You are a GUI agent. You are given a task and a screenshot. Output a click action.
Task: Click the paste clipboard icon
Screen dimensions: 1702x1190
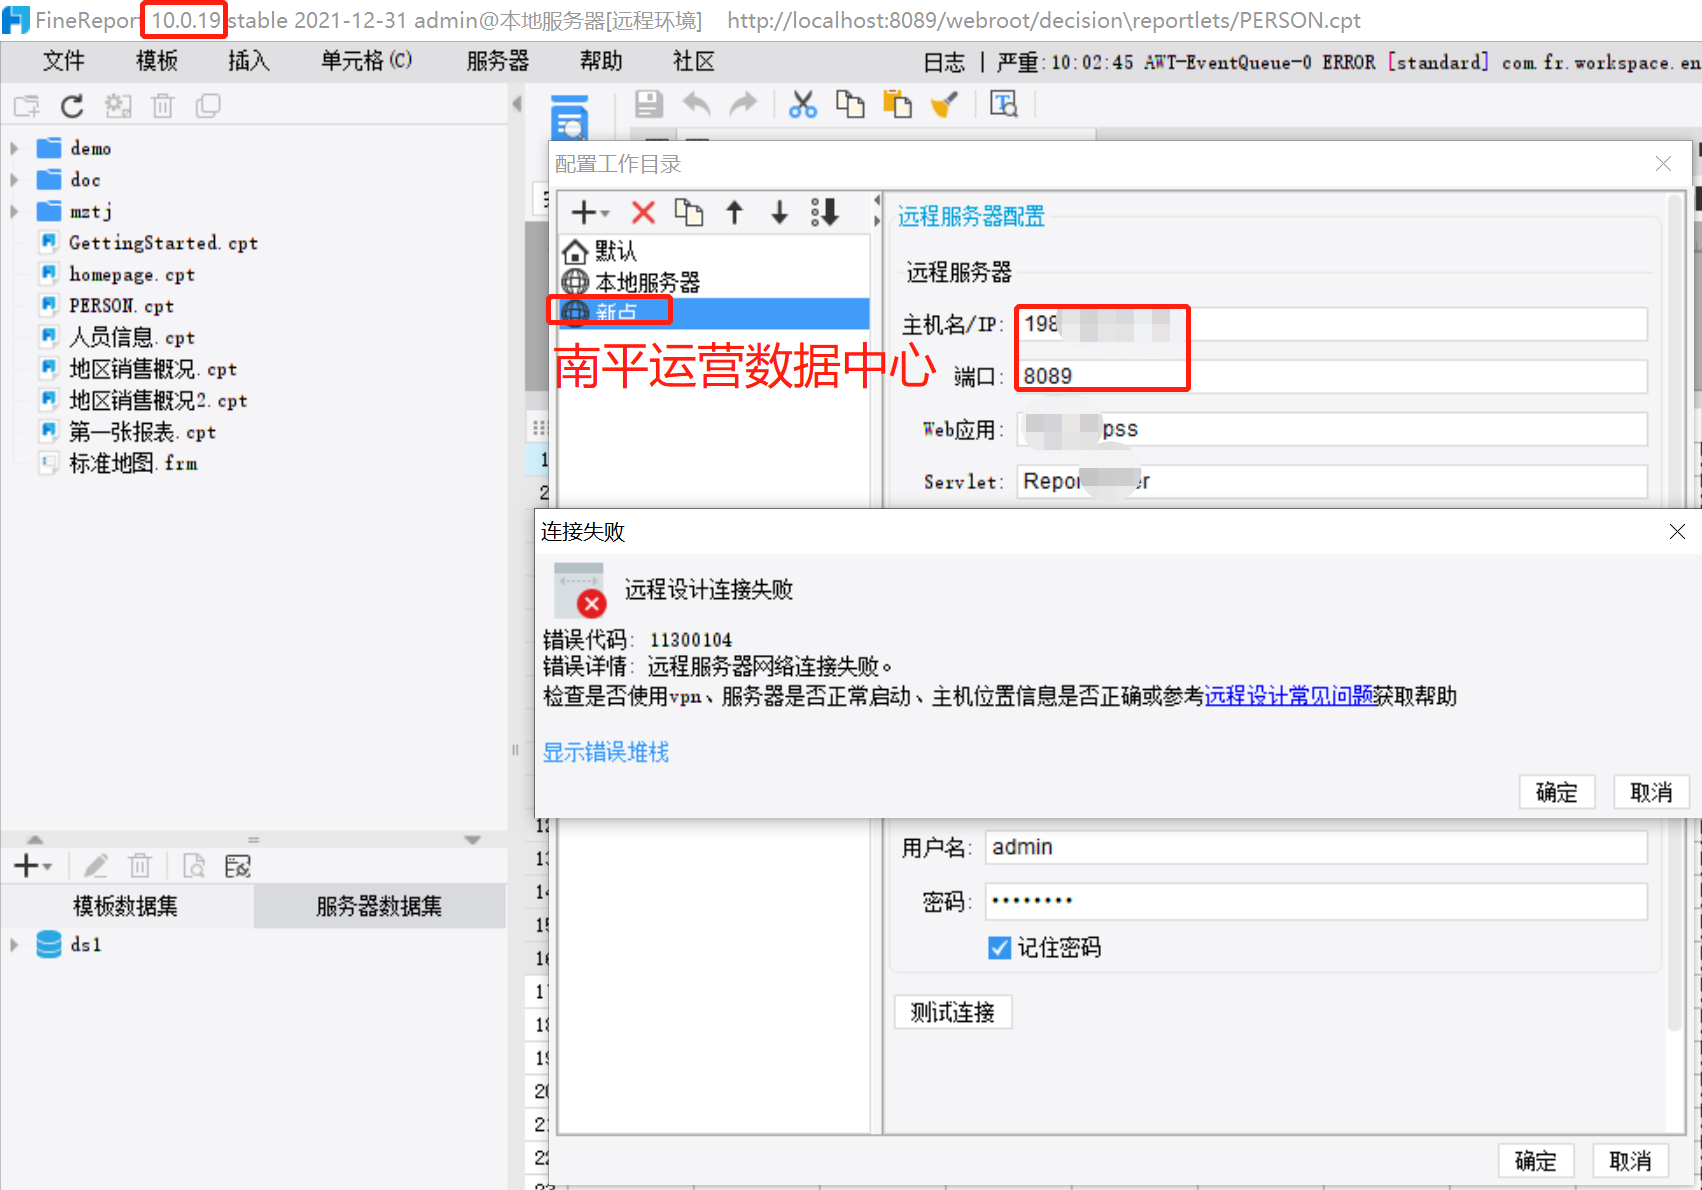(x=897, y=104)
